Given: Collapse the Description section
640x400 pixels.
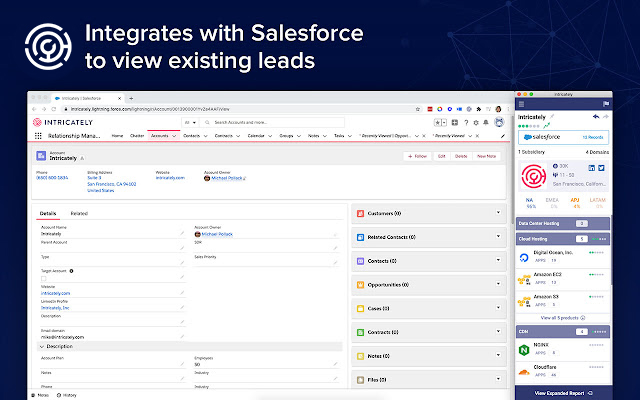Looking at the screenshot, I should click(x=42, y=346).
